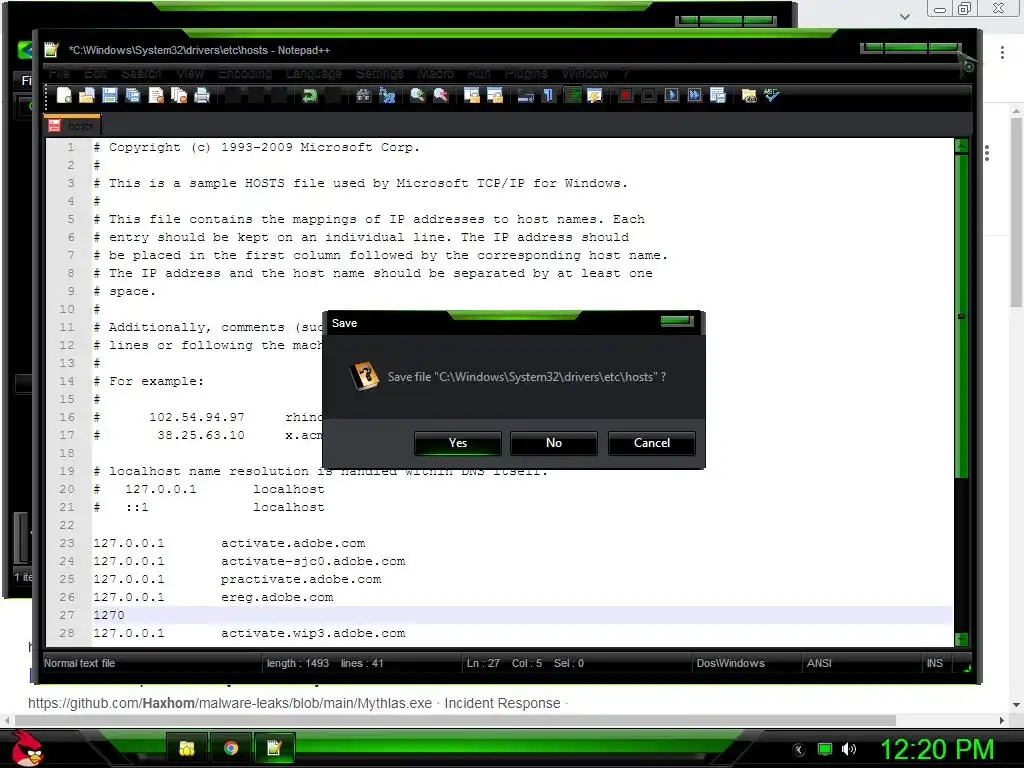Click the Notepad++ taskbar button
The image size is (1024, 768).
tap(274, 748)
